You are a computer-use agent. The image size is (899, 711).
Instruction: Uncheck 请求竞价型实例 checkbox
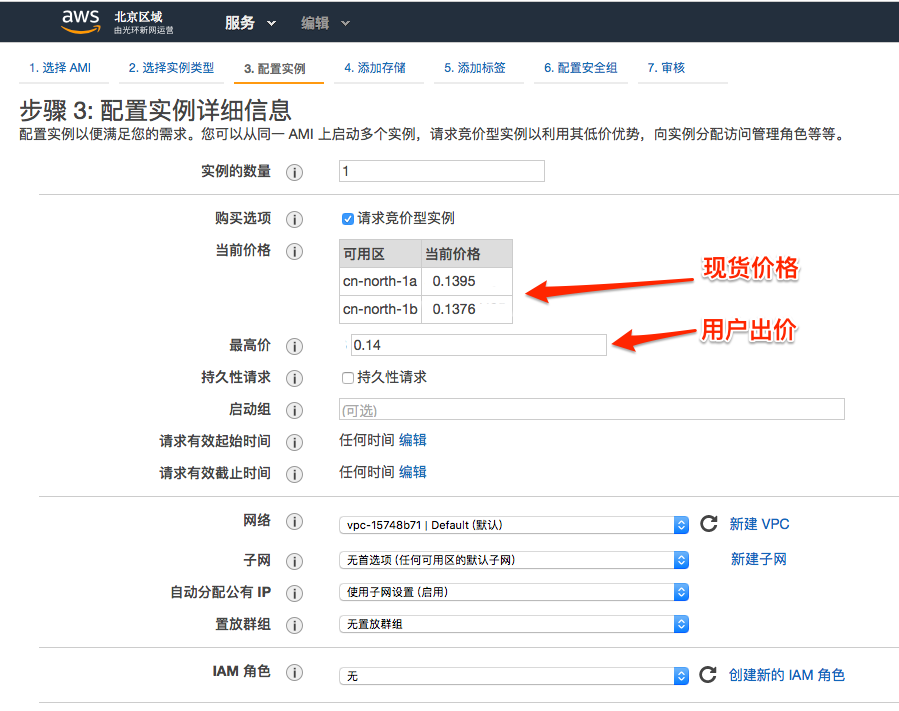347,218
